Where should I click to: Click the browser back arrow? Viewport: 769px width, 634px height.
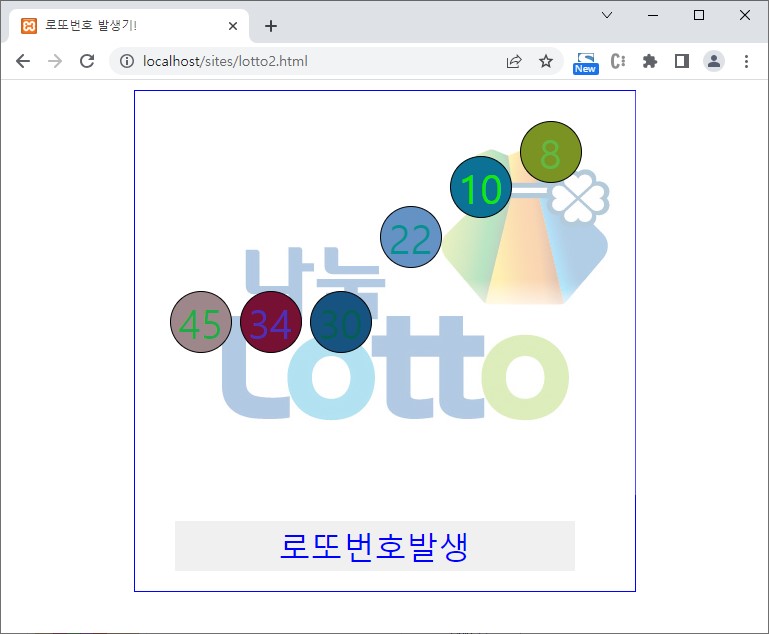[x=23, y=61]
